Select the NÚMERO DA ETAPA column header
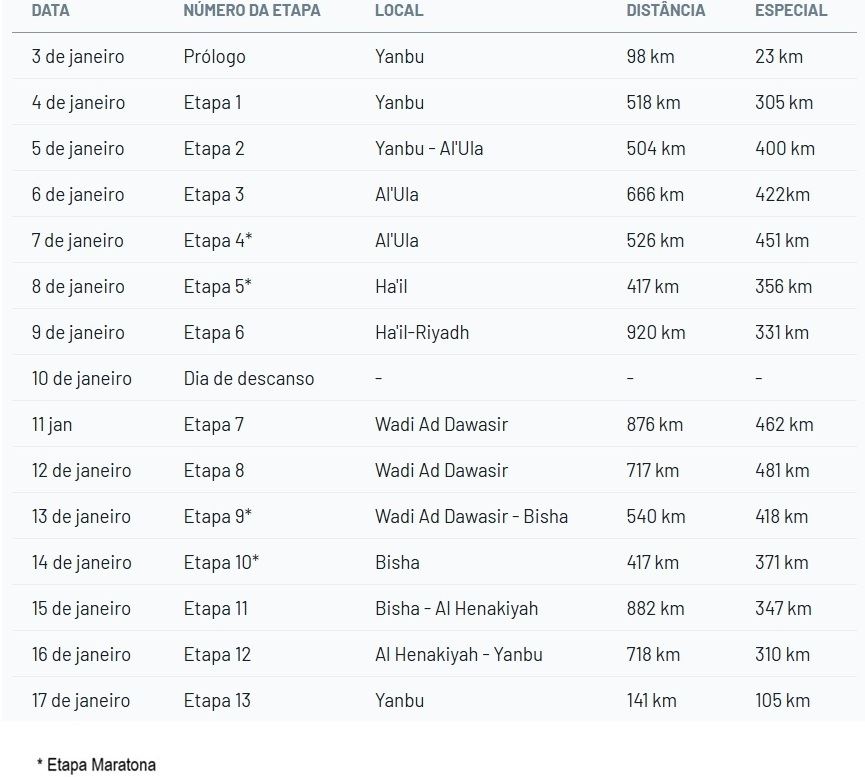The image size is (865, 777). click(254, 11)
